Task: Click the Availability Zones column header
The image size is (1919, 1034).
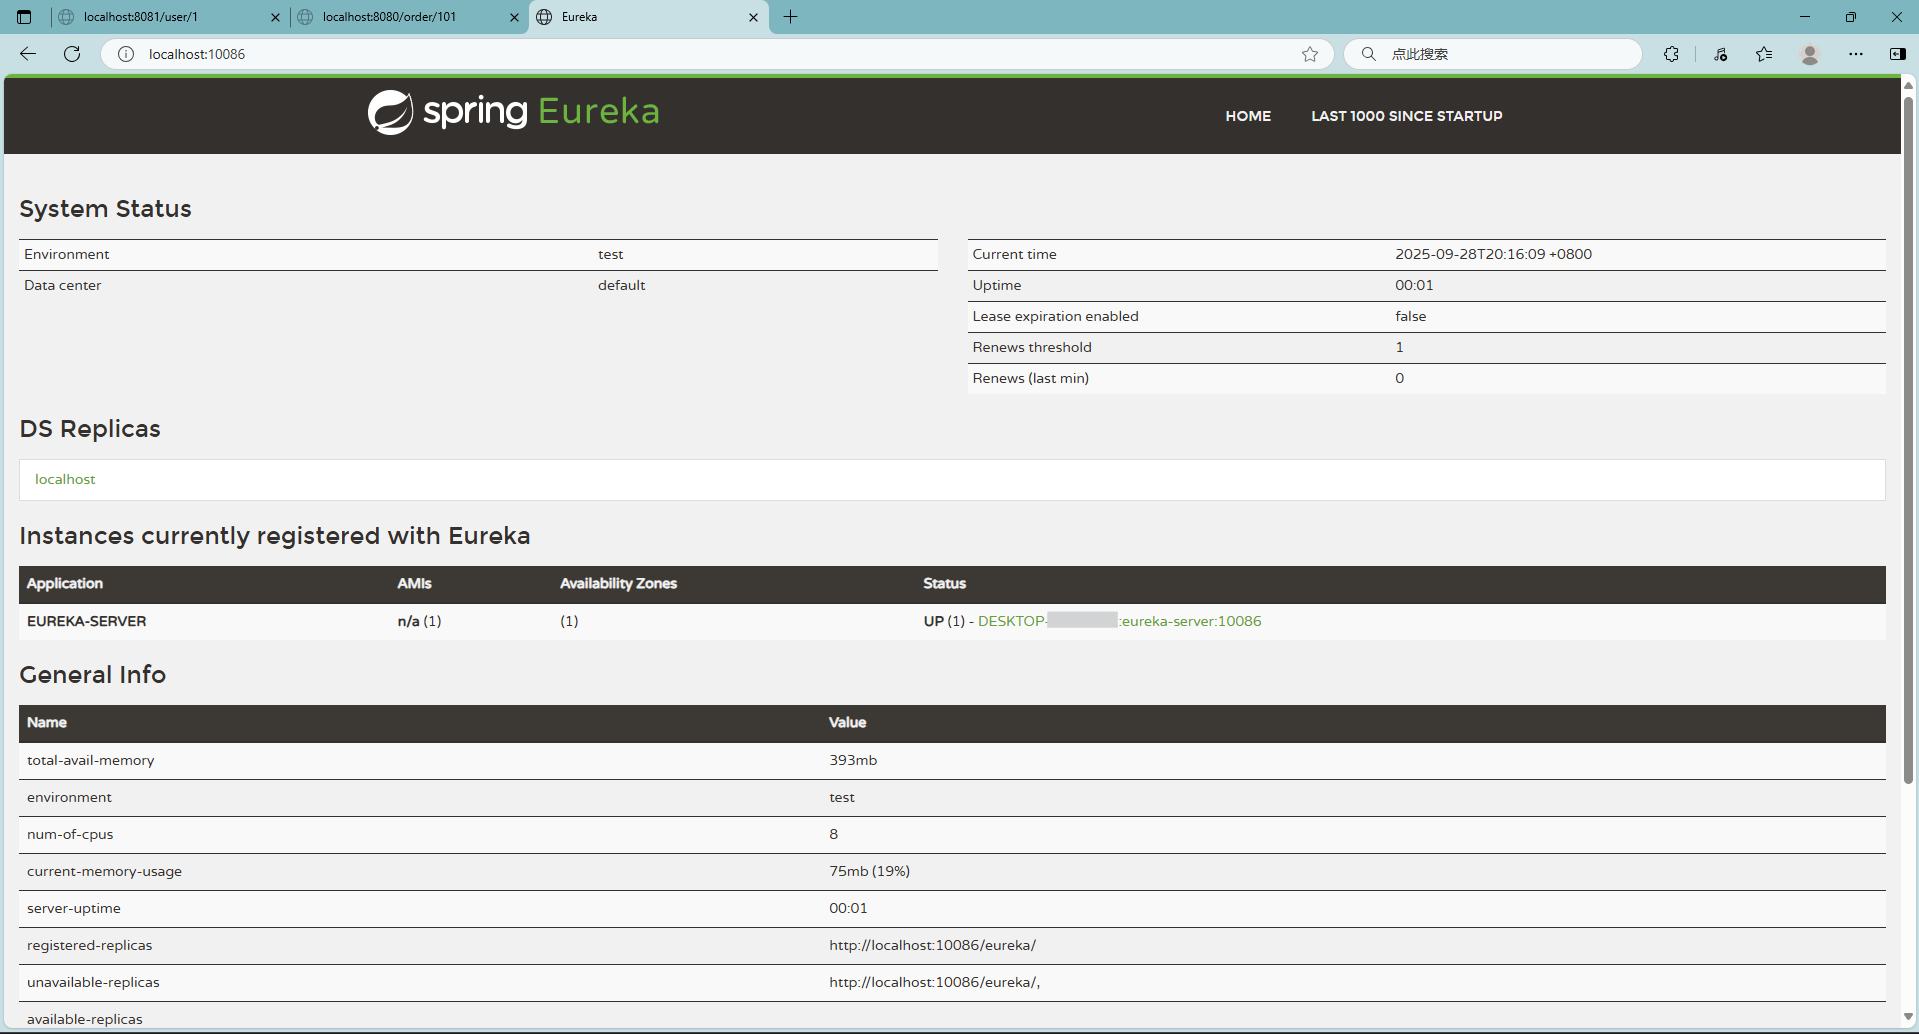Action: [618, 583]
